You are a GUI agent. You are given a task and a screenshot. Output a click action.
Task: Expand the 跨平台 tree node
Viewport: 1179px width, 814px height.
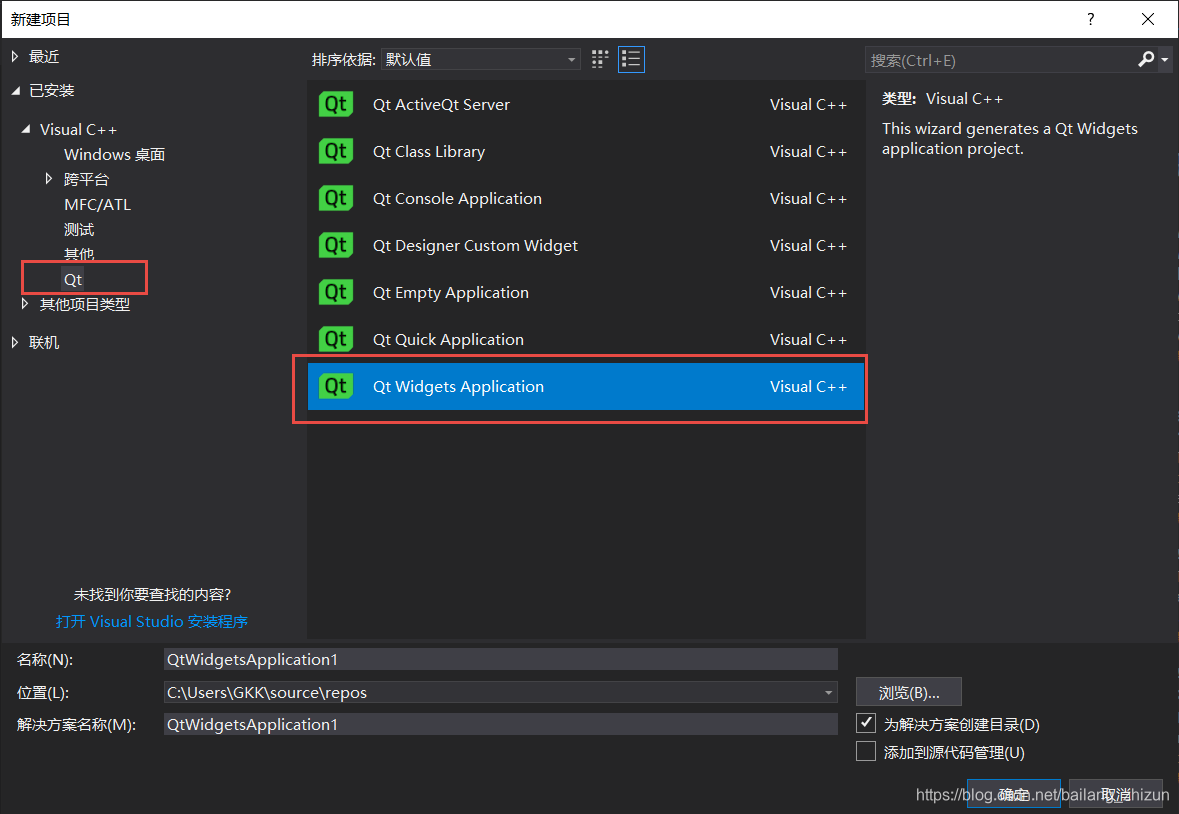tap(49, 179)
